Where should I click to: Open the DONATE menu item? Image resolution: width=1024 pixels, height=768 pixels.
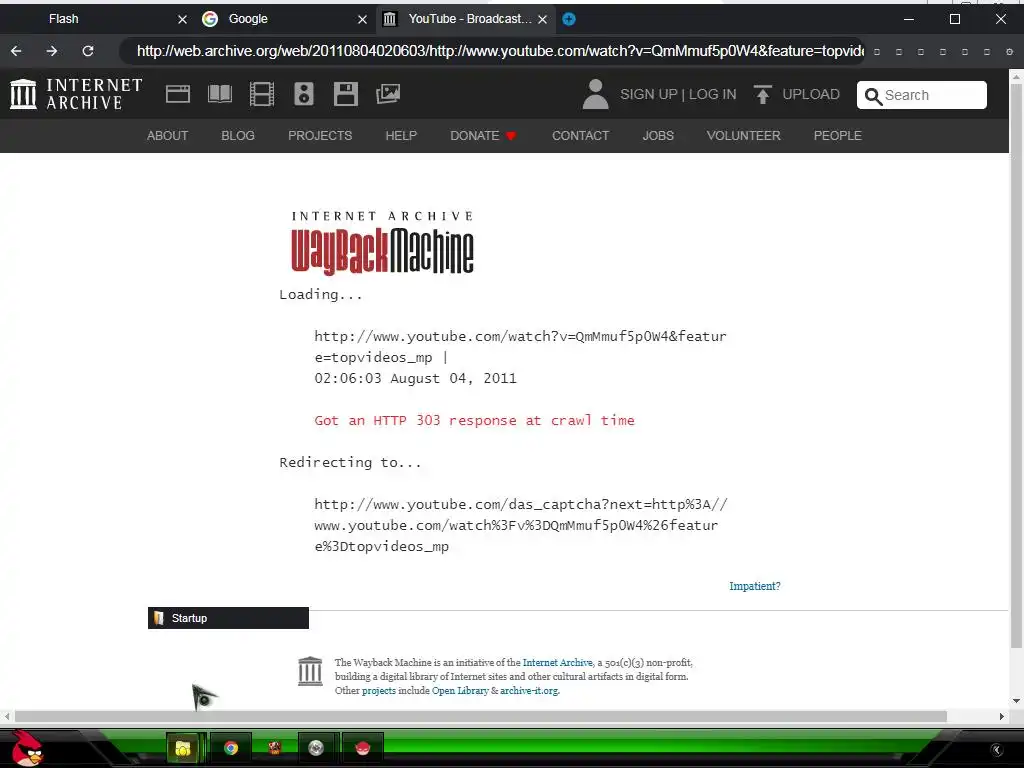[483, 136]
